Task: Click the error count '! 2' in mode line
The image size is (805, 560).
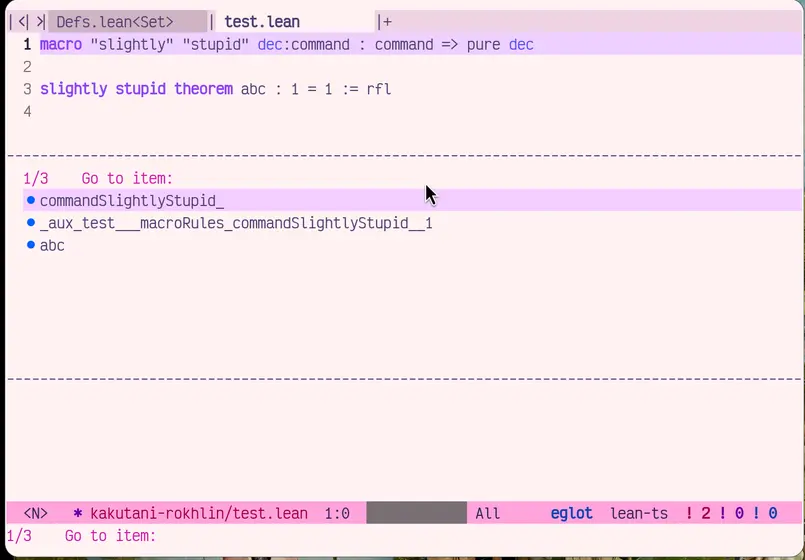Action: [x=697, y=513]
